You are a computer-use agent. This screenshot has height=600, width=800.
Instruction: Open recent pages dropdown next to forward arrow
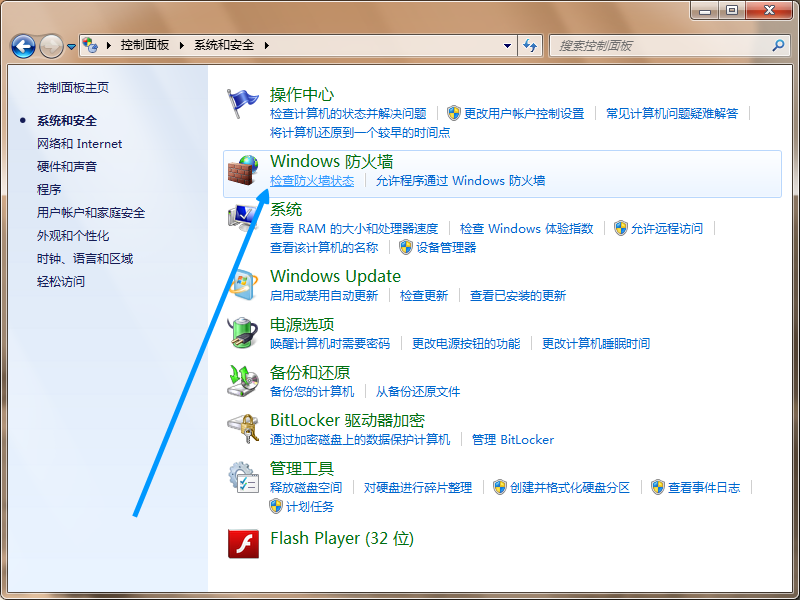point(71,46)
